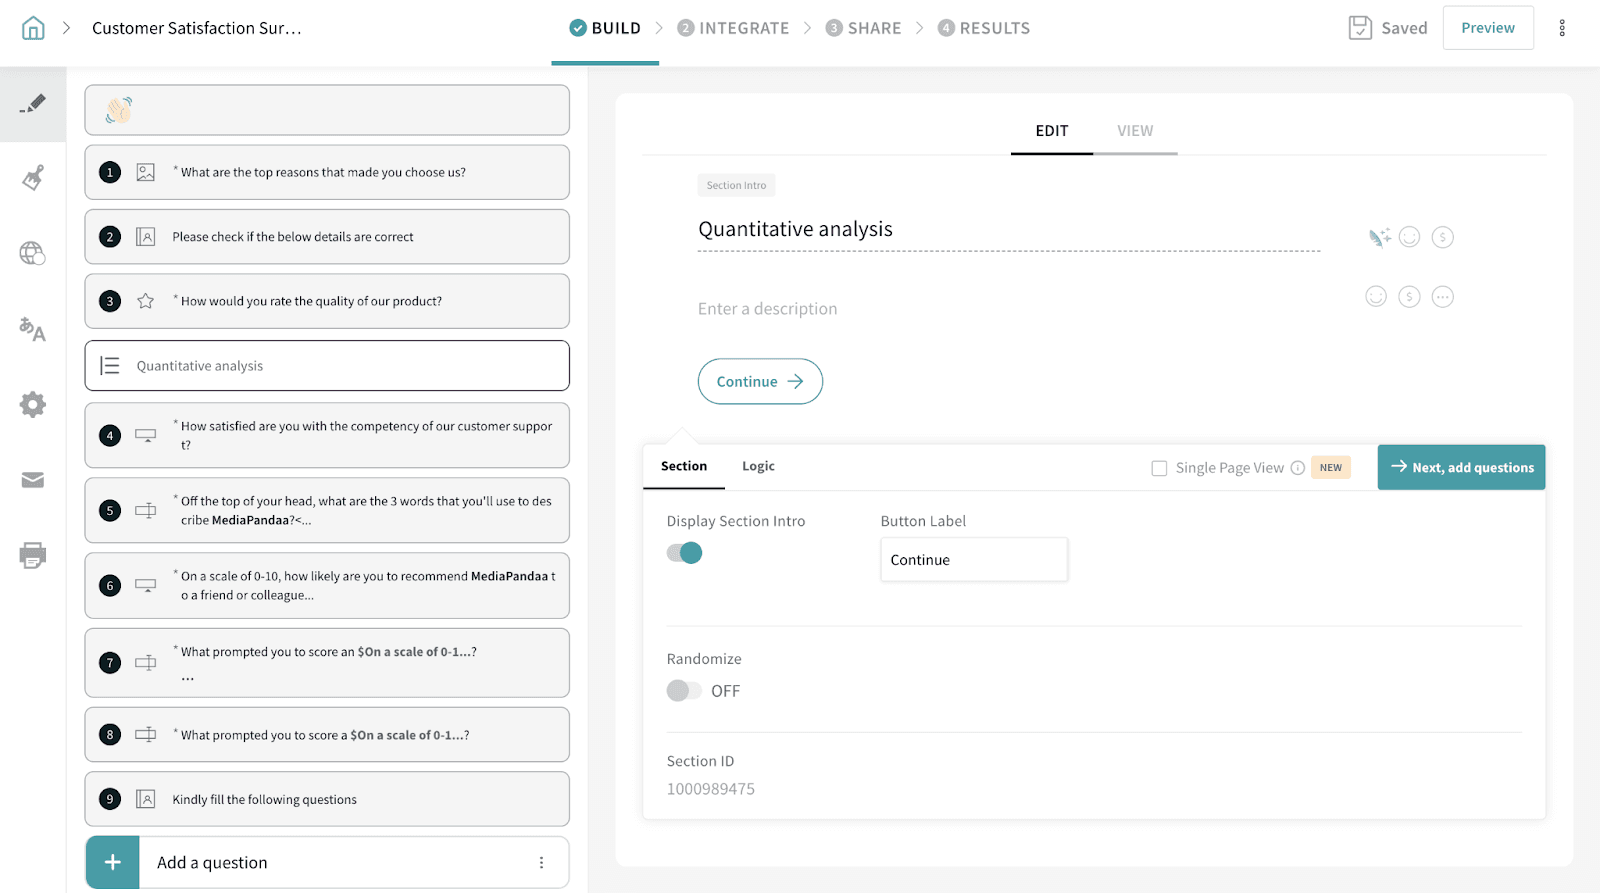Click the home icon in breadcrumb
Image resolution: width=1600 pixels, height=893 pixels.
[x=33, y=28]
